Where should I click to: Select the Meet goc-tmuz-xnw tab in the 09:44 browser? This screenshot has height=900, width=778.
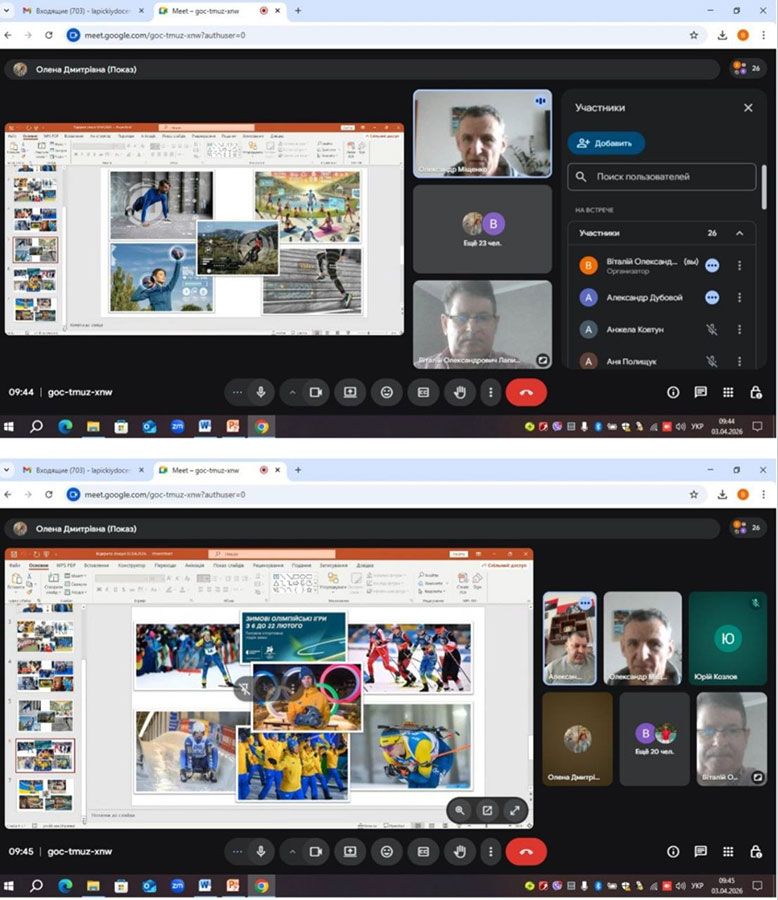[x=220, y=11]
